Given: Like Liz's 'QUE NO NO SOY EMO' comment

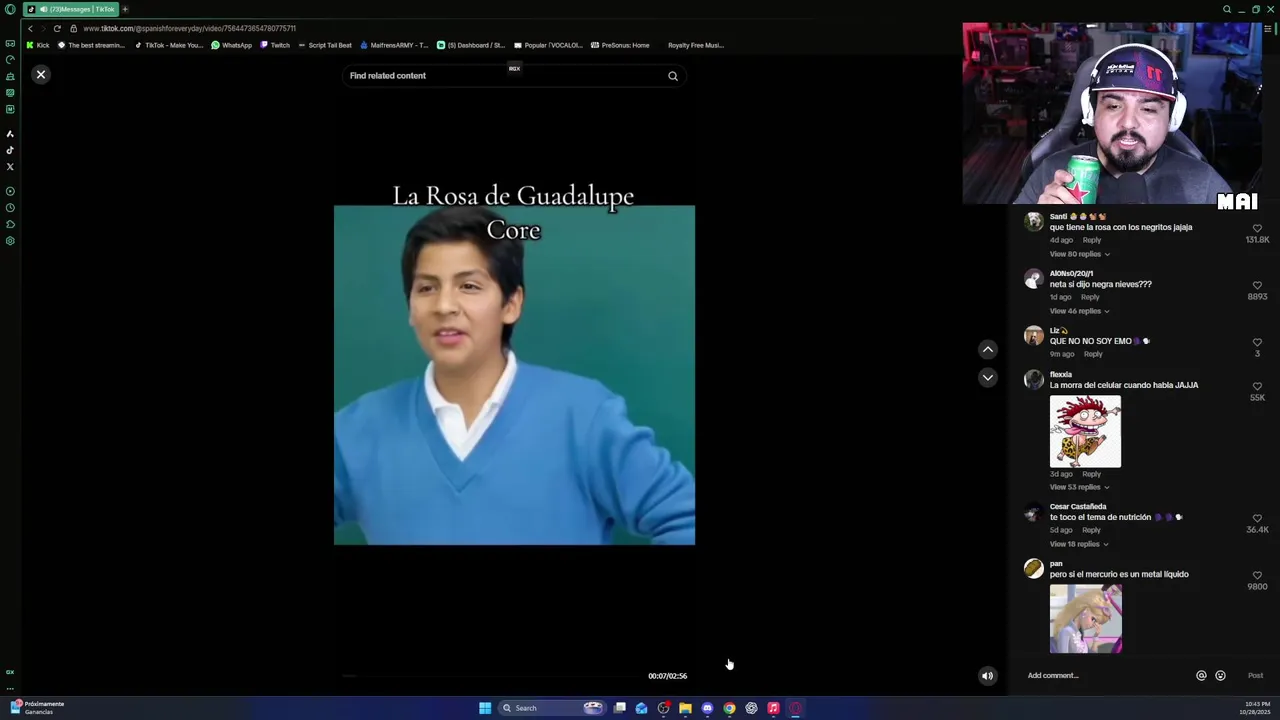Looking at the screenshot, I should click(x=1257, y=343).
